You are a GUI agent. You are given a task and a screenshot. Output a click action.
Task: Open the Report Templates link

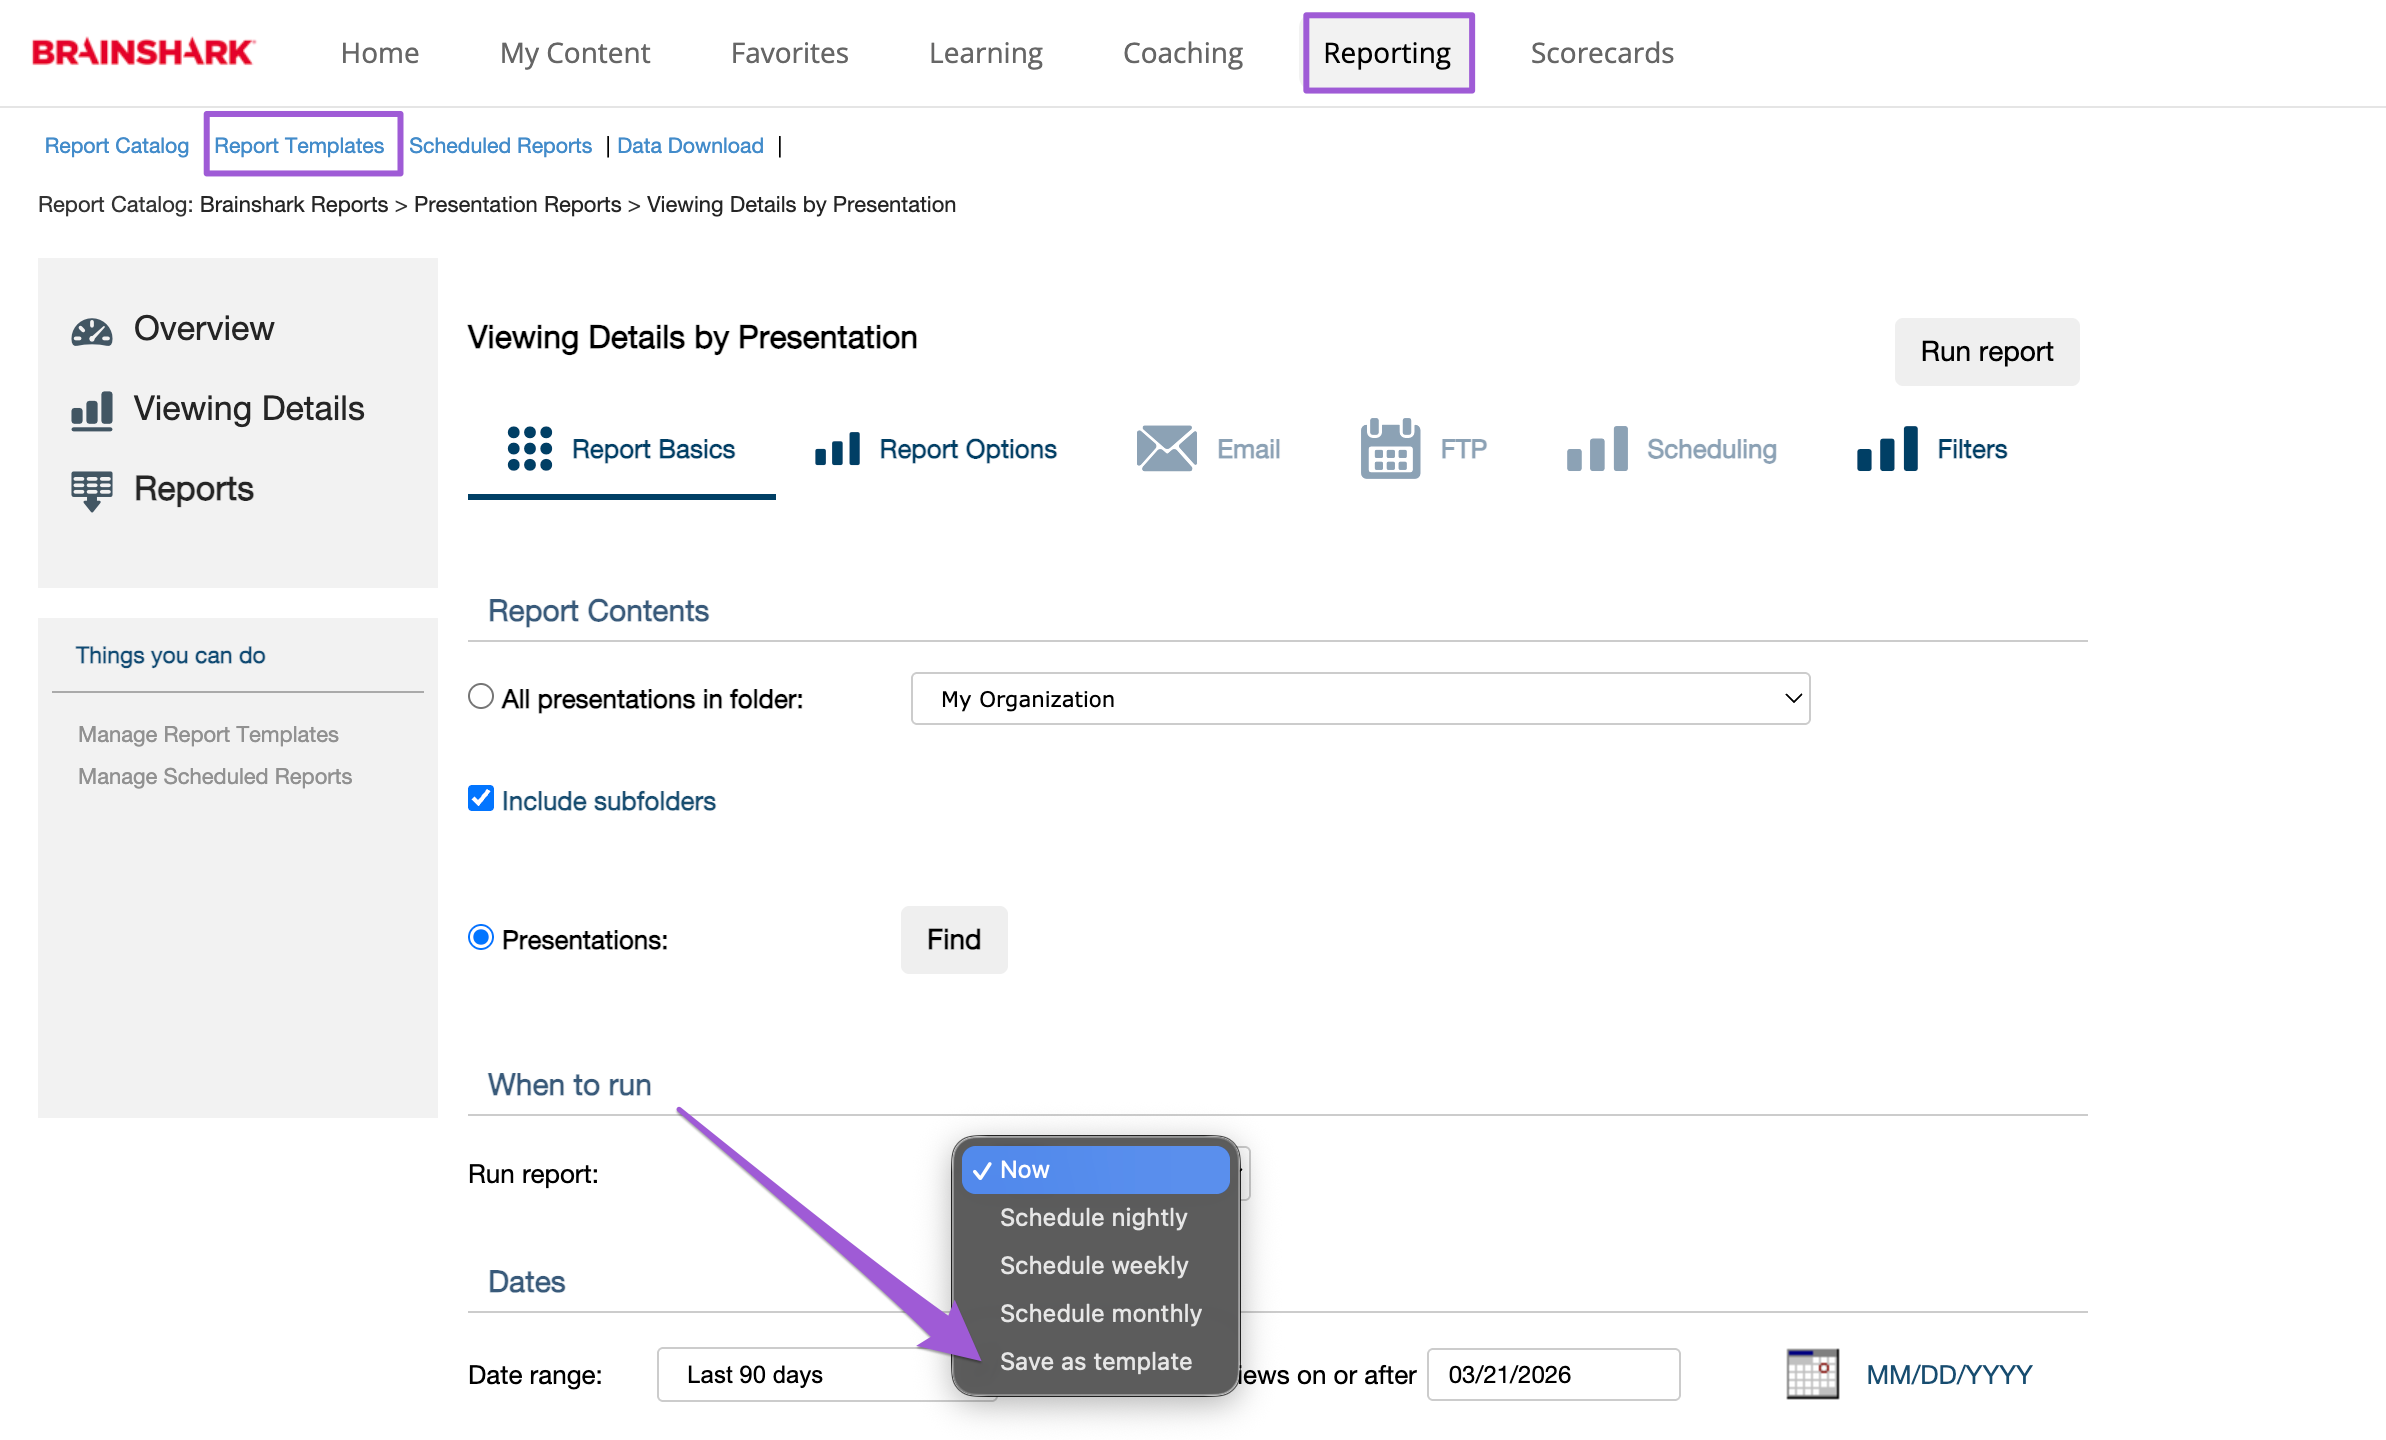click(x=299, y=146)
